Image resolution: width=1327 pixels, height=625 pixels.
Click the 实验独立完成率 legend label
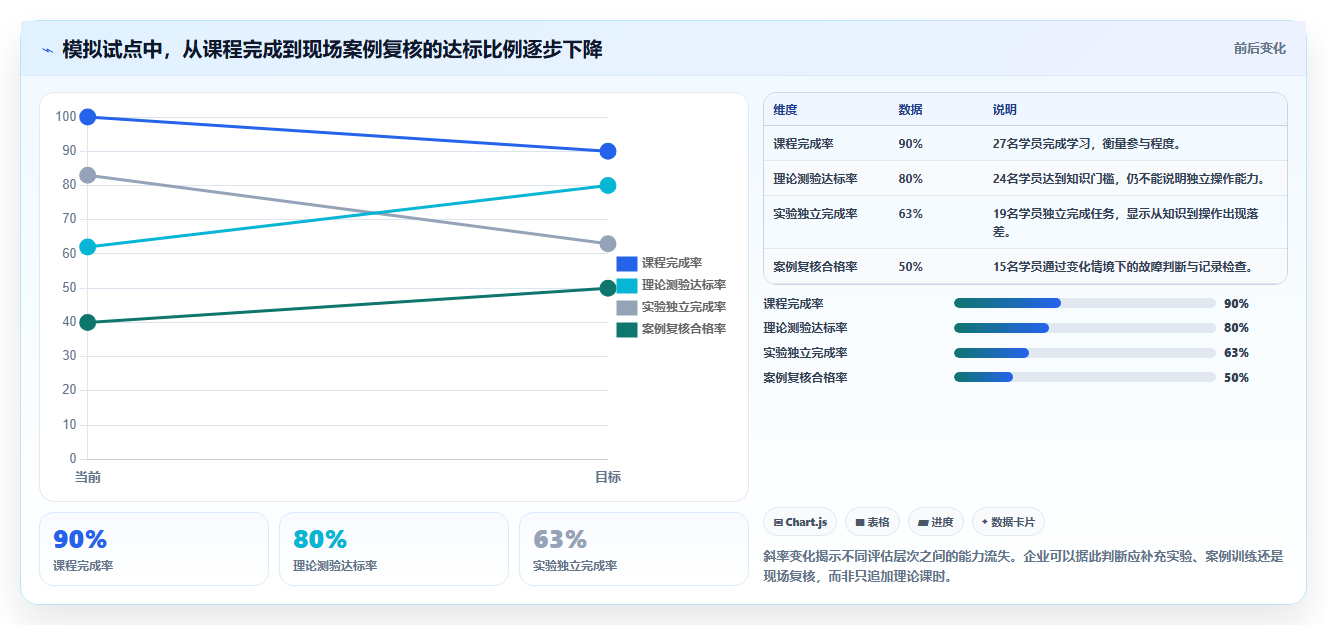tap(684, 308)
